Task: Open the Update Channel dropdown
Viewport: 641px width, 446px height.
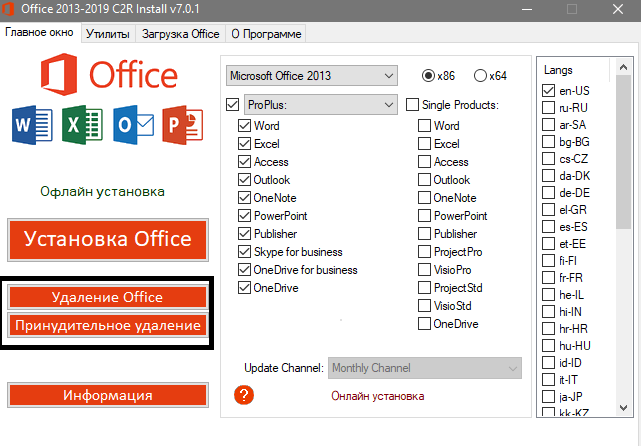Action: (425, 368)
